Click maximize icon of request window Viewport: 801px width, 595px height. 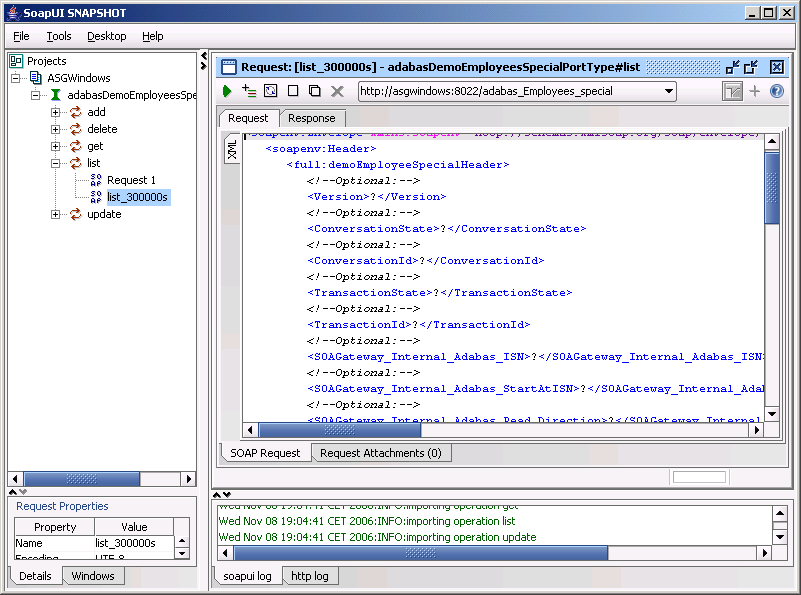tap(751, 67)
